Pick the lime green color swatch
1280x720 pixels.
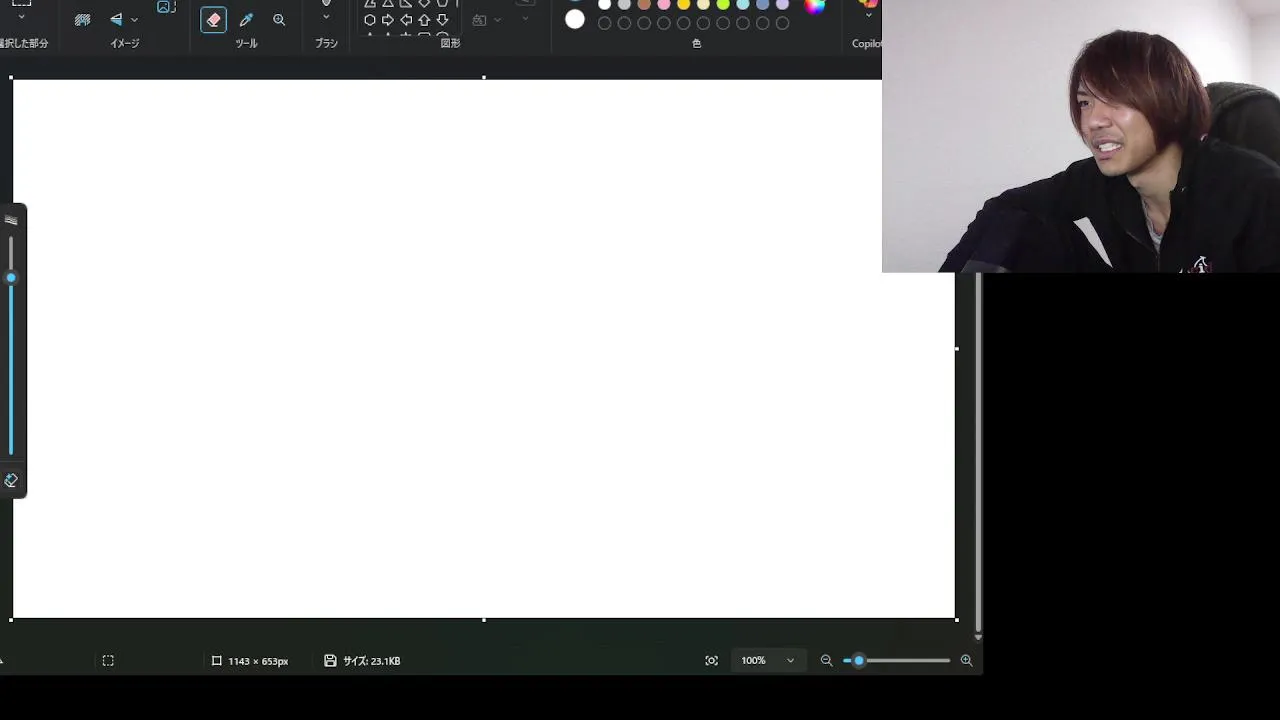tap(723, 5)
